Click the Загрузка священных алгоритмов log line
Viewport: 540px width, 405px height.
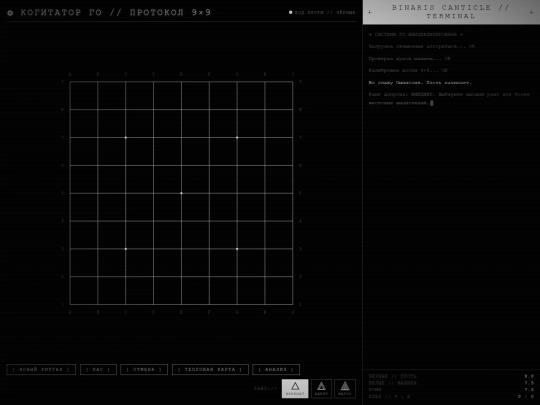click(422, 46)
